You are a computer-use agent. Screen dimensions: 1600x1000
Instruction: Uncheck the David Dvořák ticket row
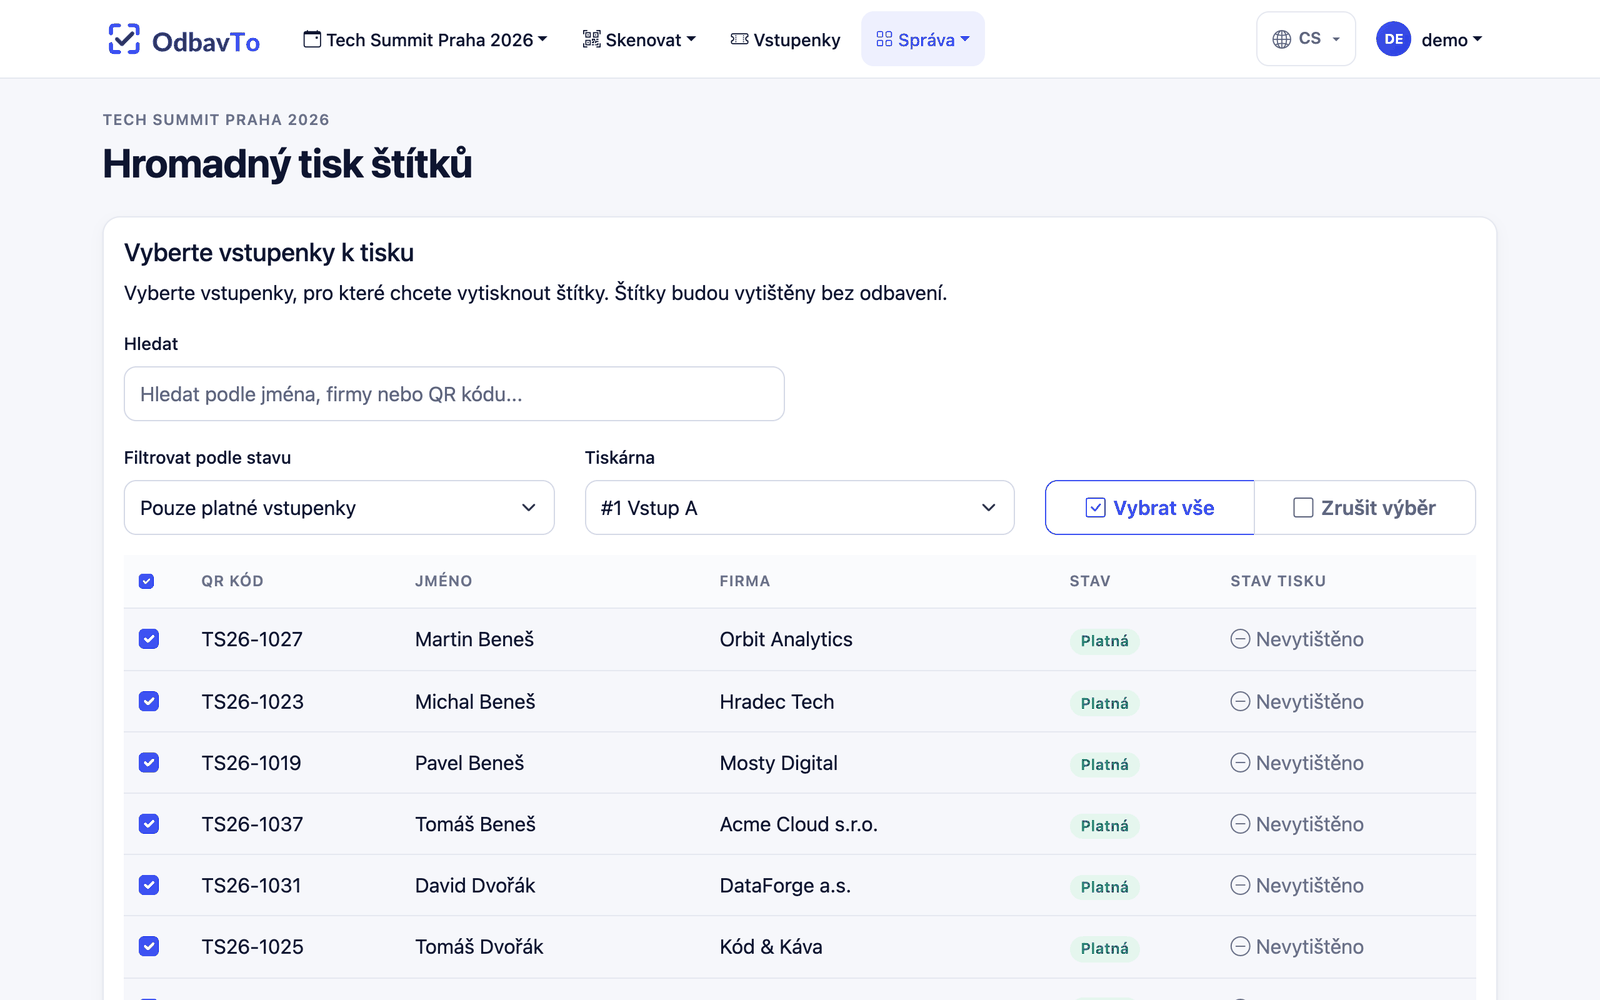pos(149,885)
